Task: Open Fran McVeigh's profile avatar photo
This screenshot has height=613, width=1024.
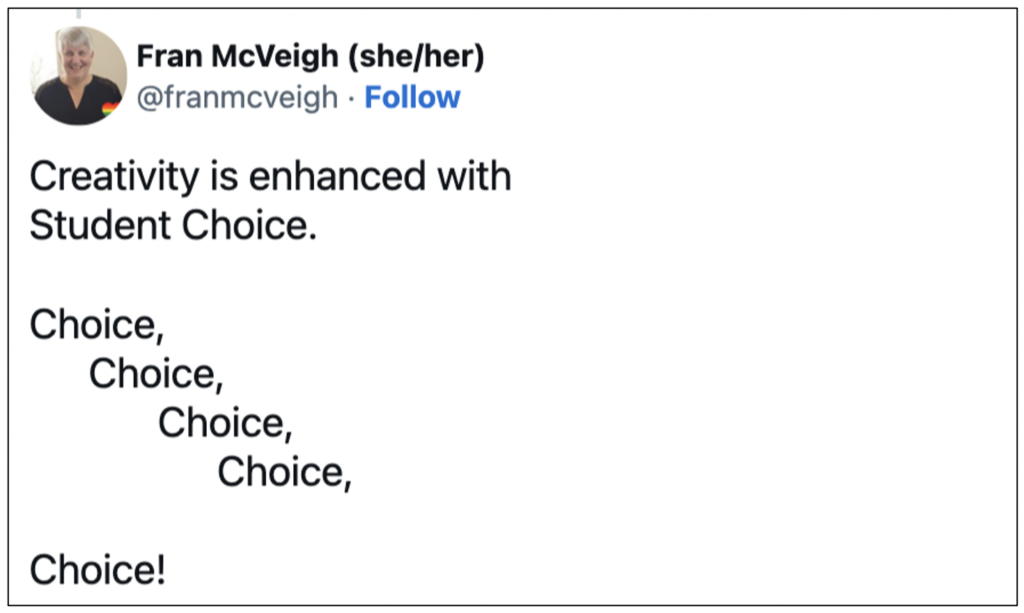Action: point(78,76)
